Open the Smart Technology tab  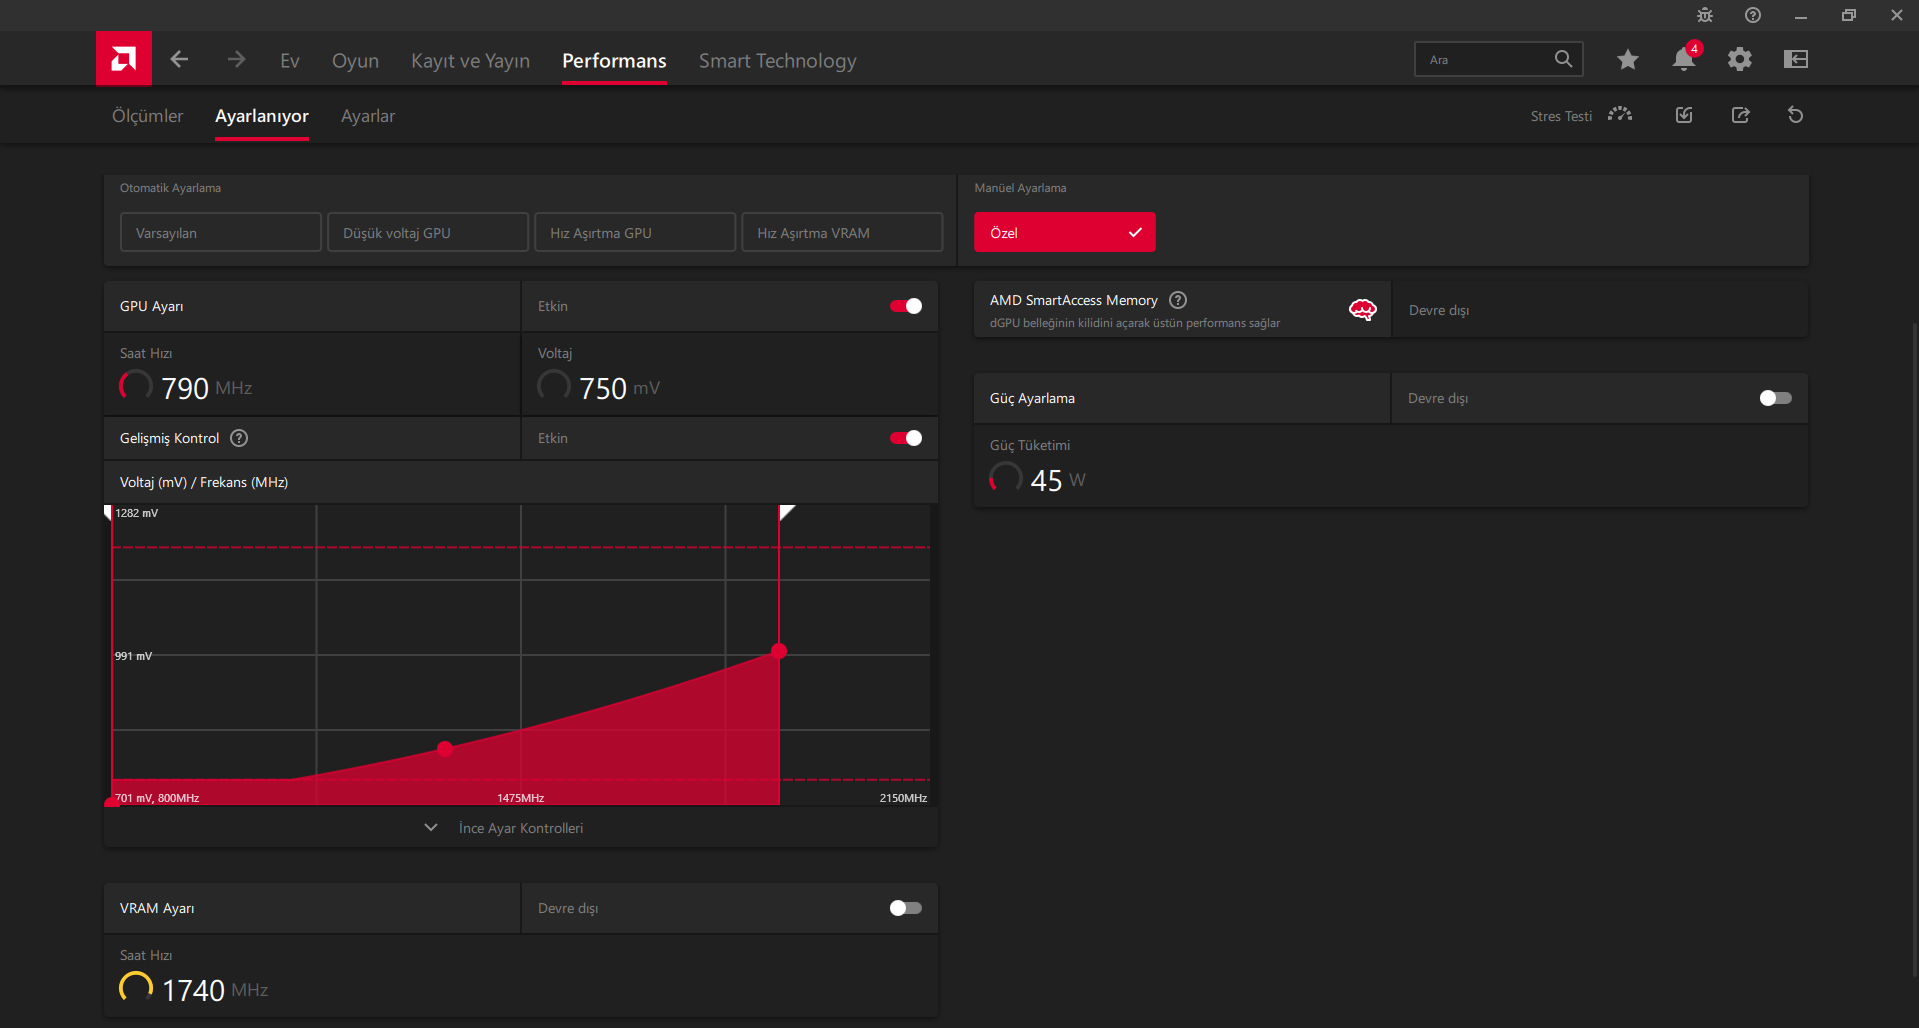click(x=778, y=61)
